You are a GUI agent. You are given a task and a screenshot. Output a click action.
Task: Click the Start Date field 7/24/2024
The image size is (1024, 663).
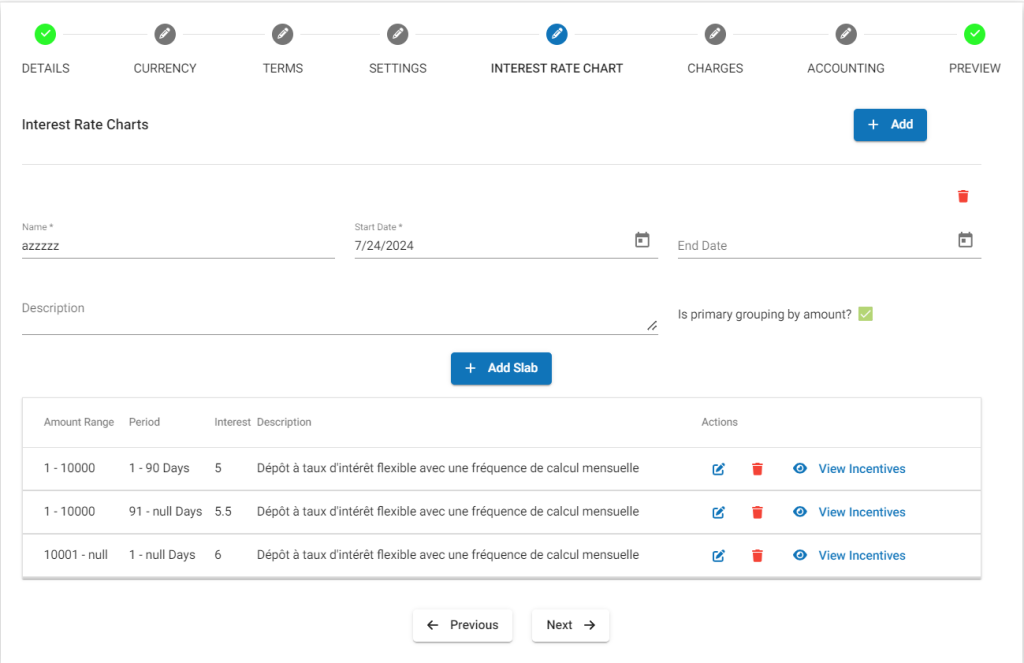(493, 246)
